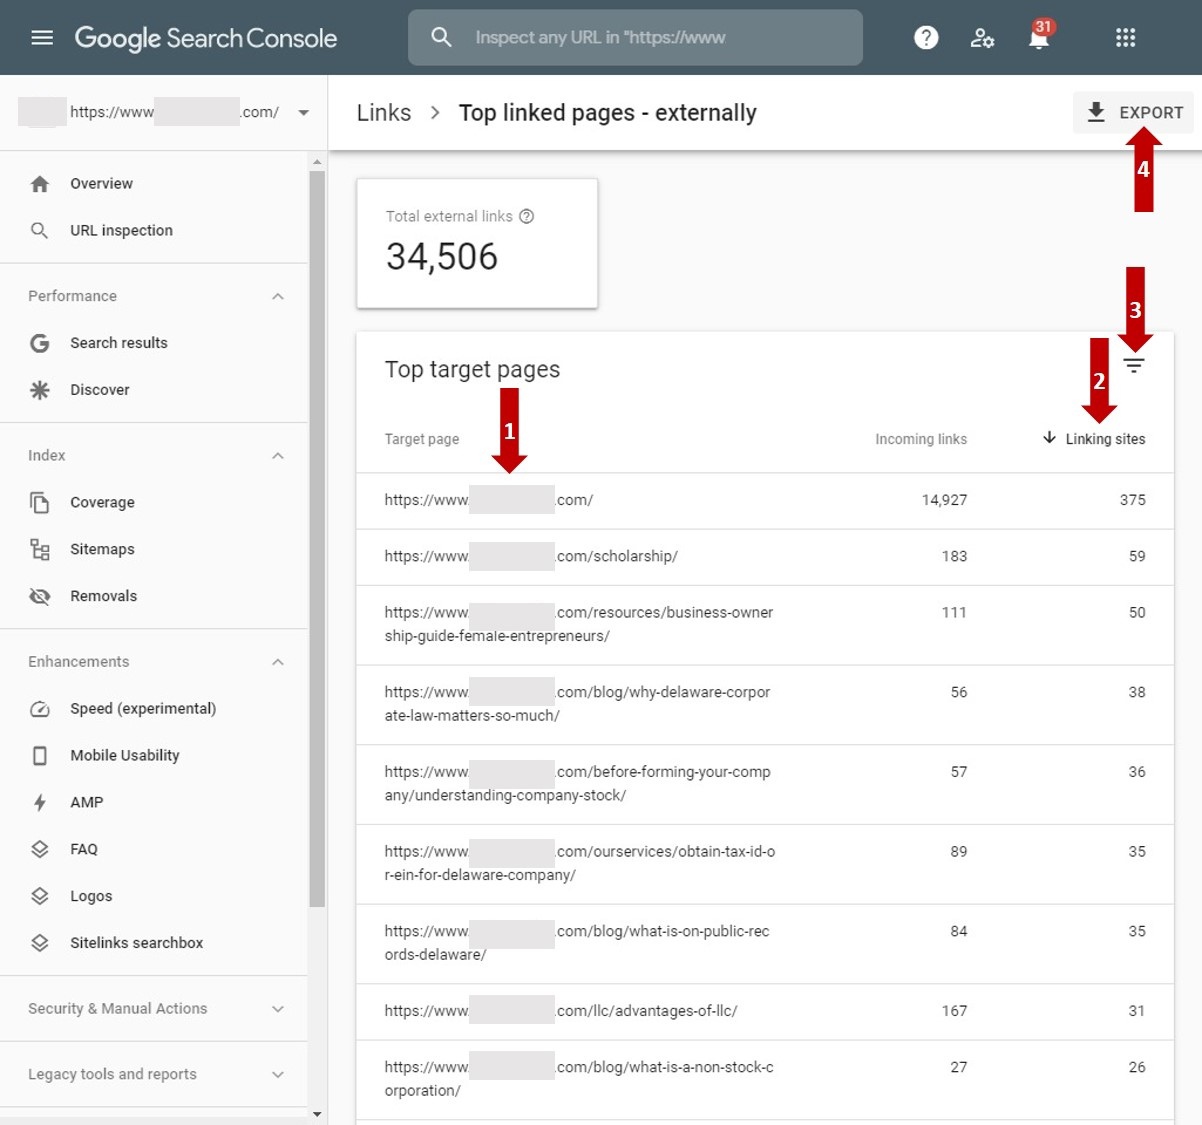Open the notifications bell
Image resolution: width=1202 pixels, height=1125 pixels.
(1039, 38)
